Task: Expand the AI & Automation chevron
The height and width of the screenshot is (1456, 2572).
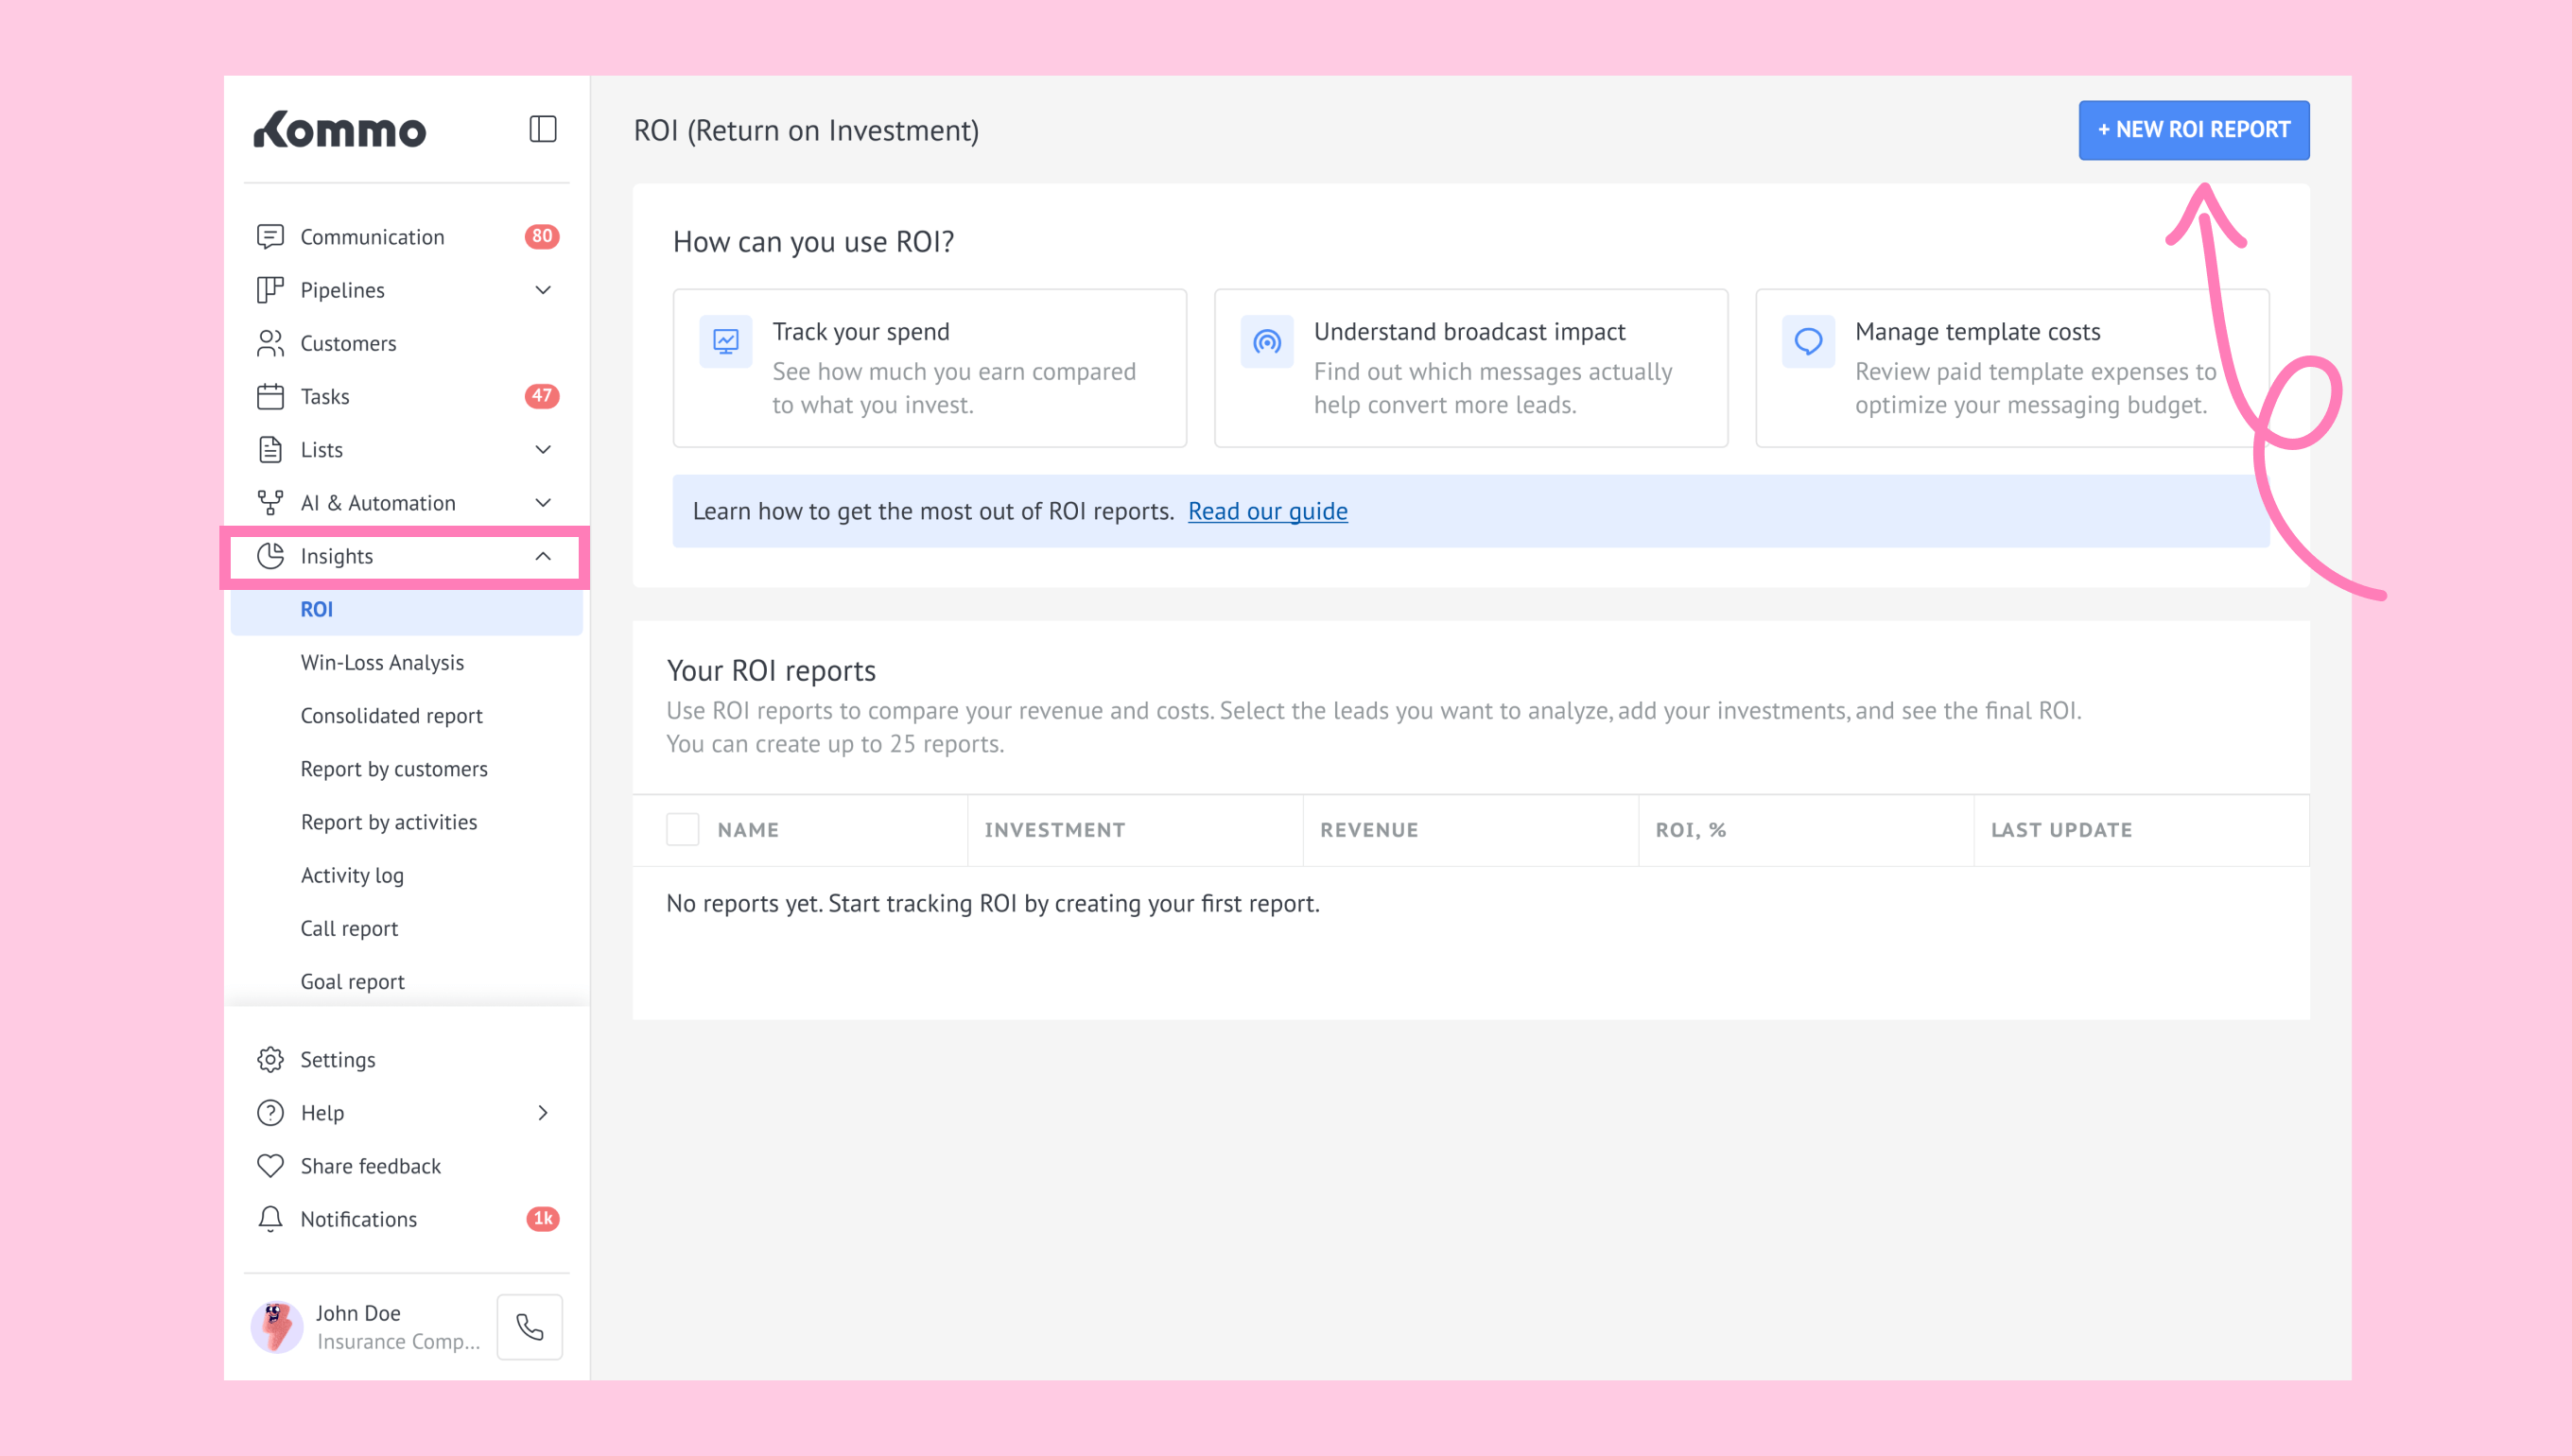Action: tap(543, 502)
